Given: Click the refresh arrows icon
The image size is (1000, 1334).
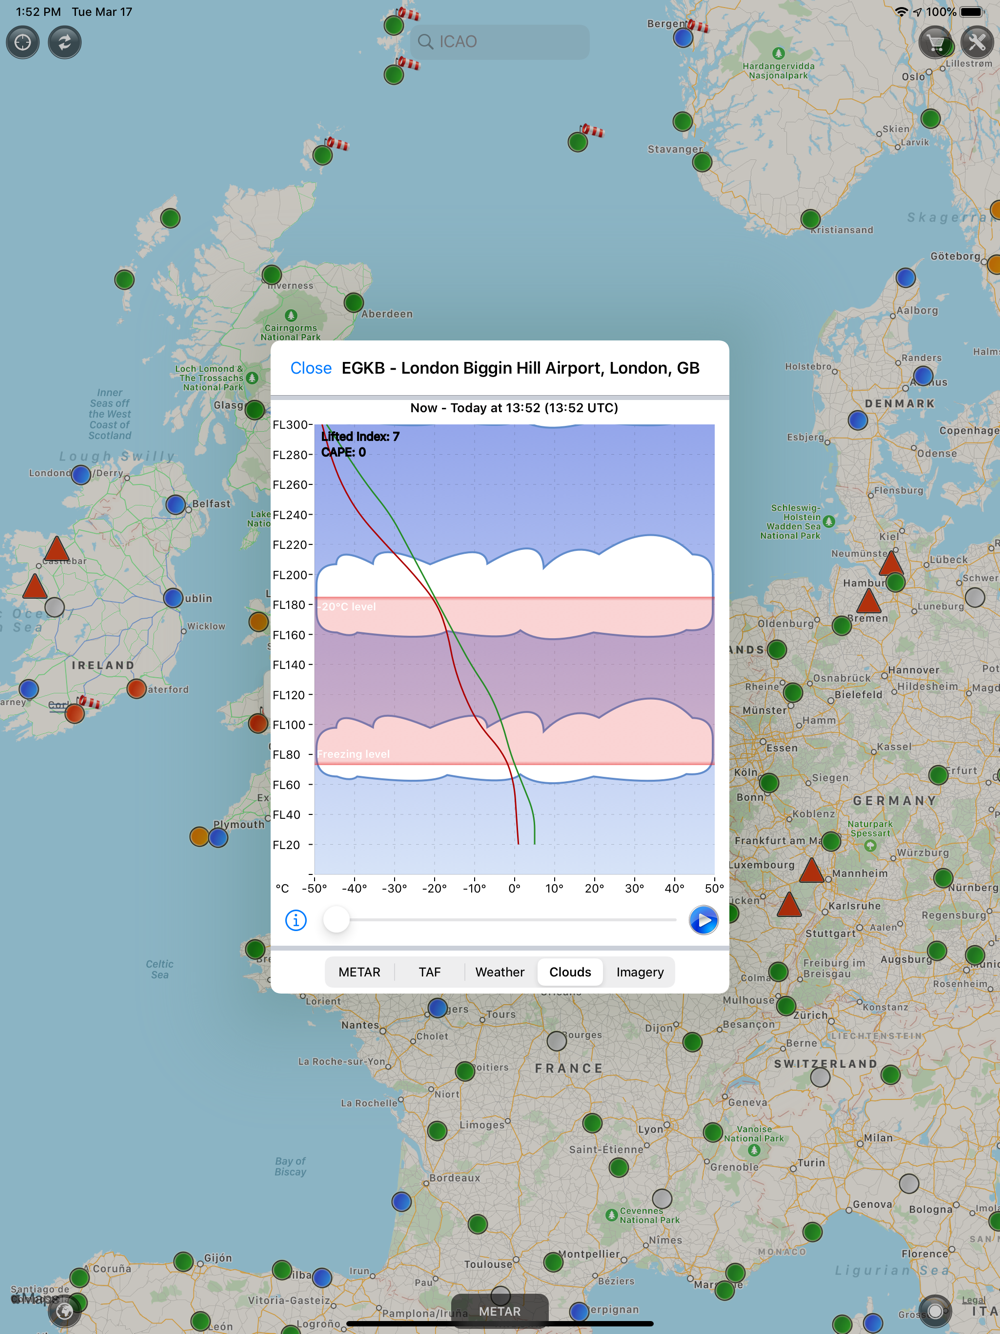Looking at the screenshot, I should point(65,42).
